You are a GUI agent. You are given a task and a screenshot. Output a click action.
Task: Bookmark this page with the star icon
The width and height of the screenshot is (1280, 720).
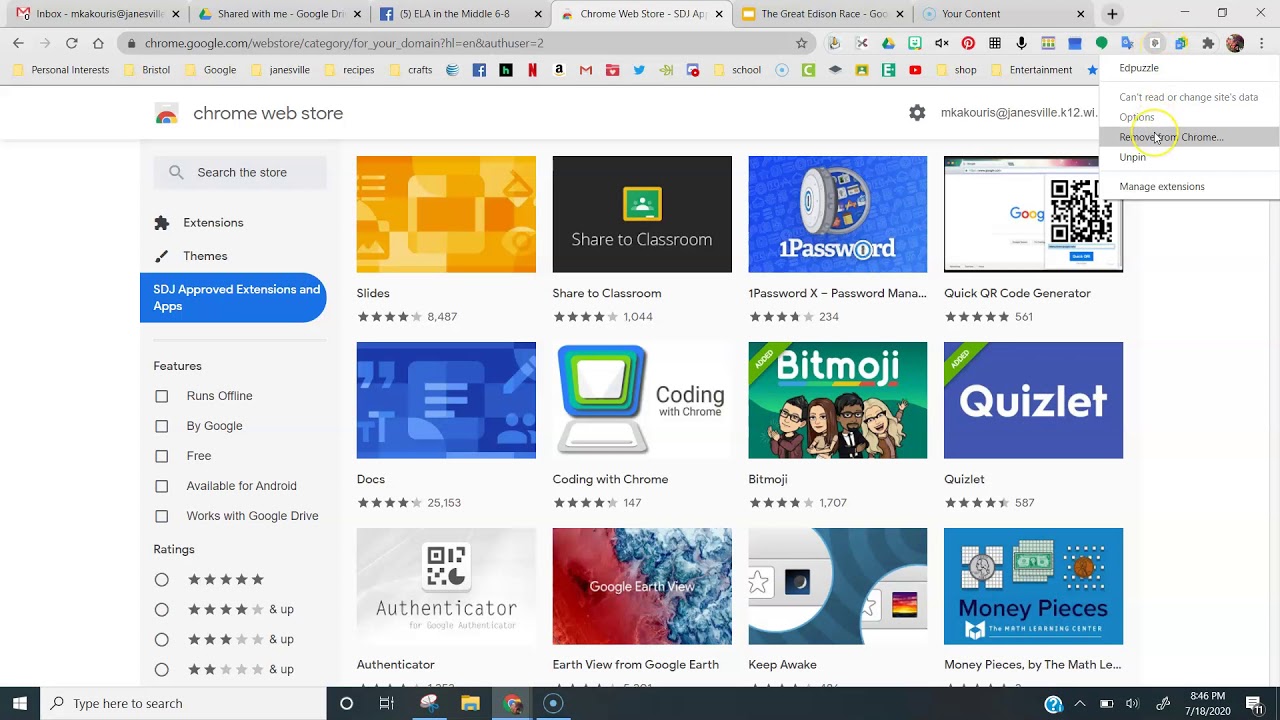[x=801, y=43]
